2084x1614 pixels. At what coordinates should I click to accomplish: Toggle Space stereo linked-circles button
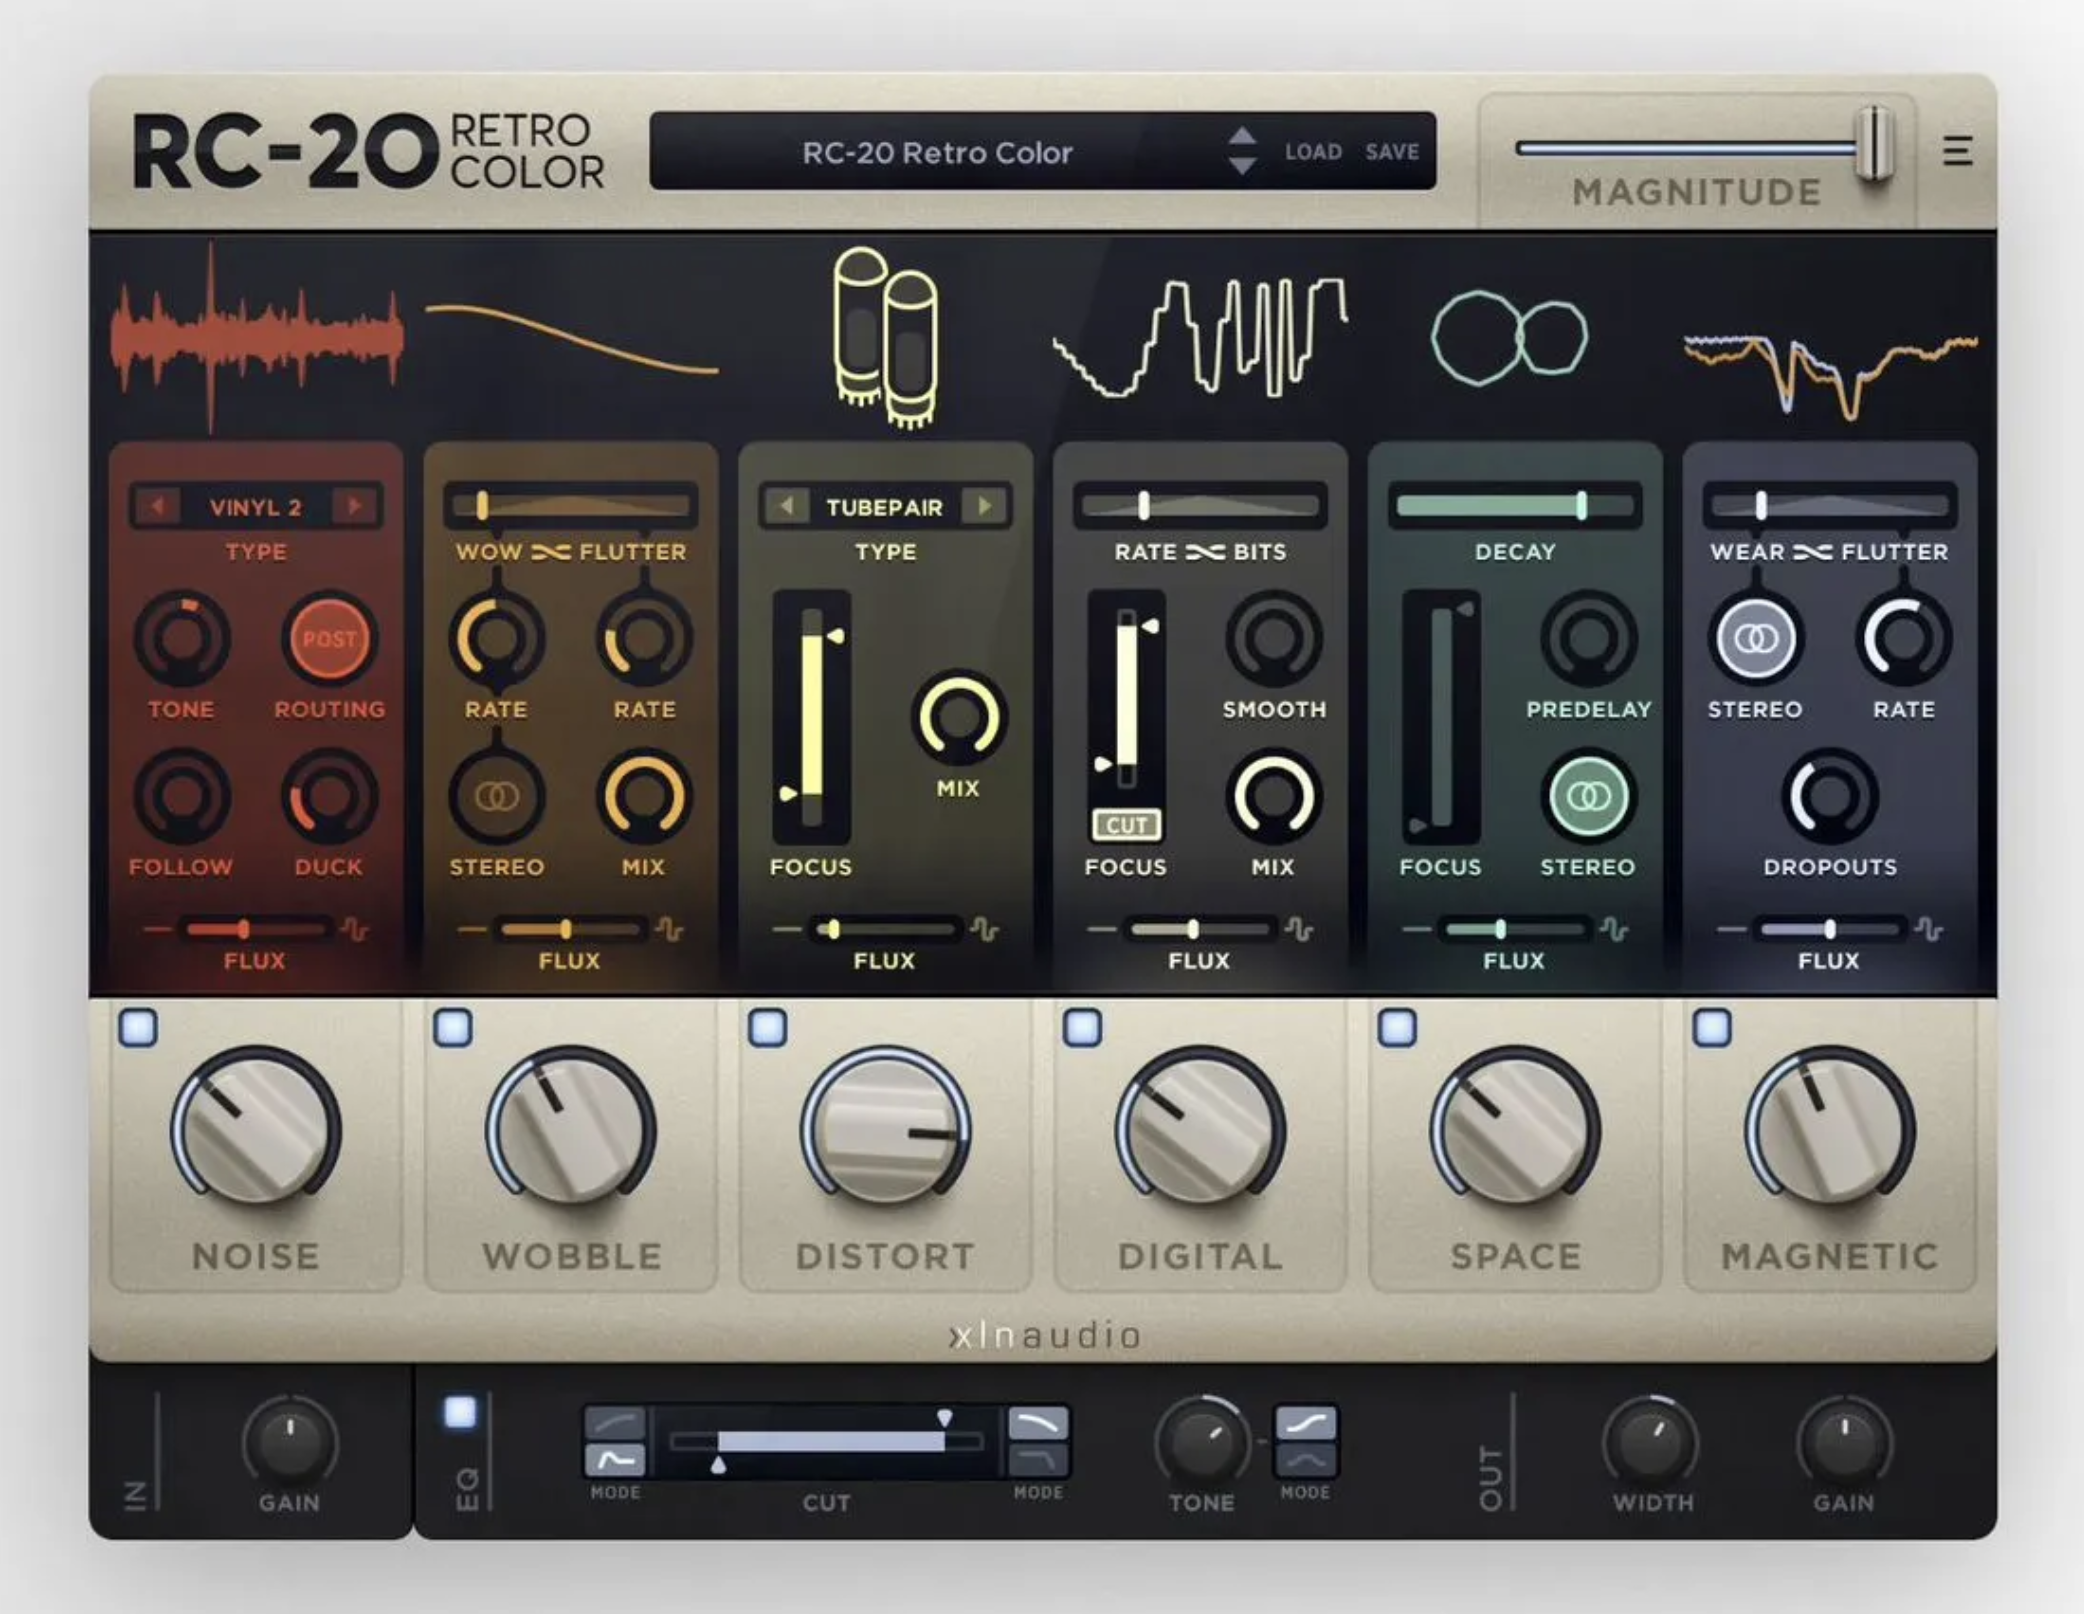click(x=1588, y=797)
